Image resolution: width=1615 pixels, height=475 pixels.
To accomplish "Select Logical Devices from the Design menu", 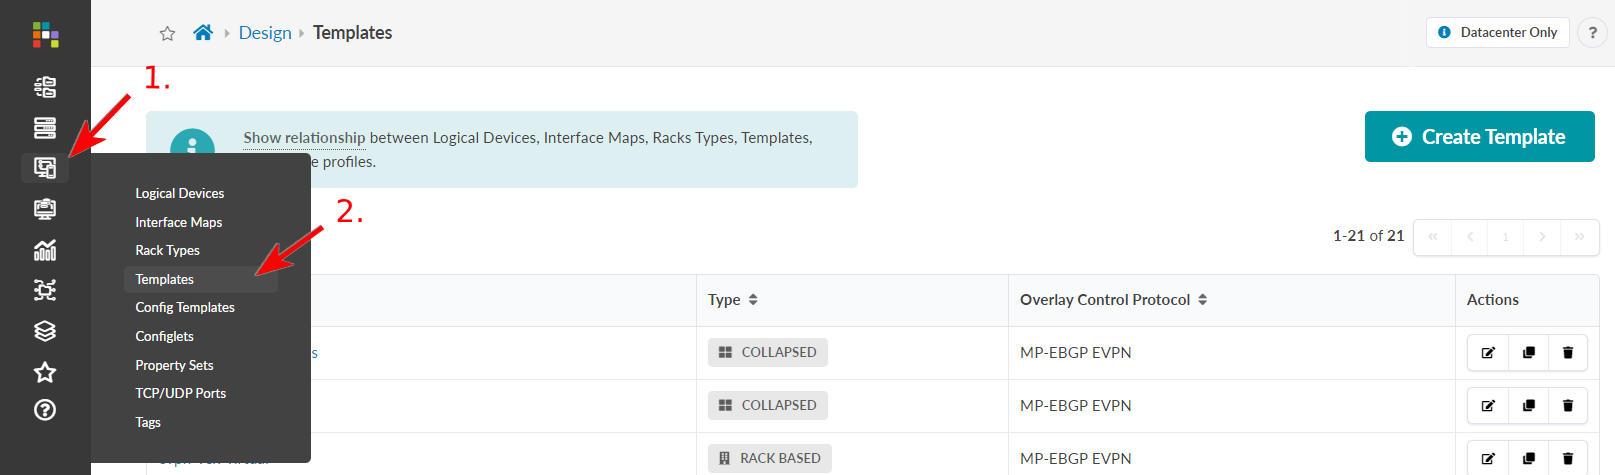I will click(180, 193).
